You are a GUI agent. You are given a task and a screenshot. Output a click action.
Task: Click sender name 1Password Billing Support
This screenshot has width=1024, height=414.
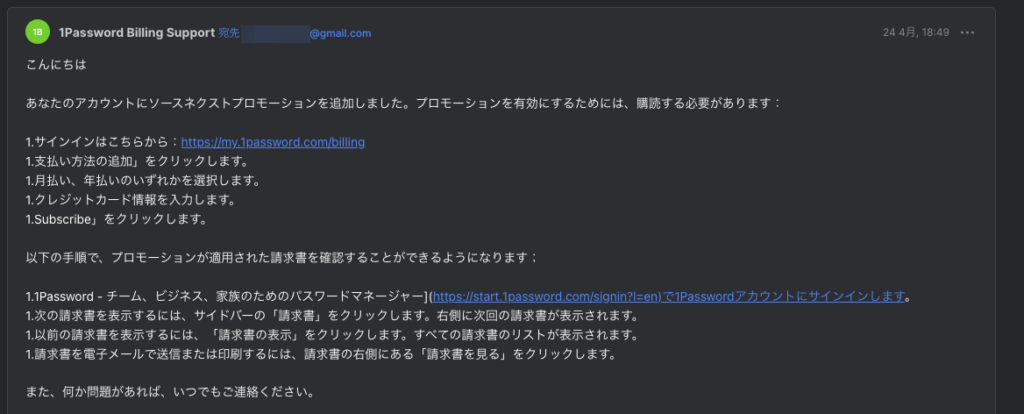tap(136, 33)
